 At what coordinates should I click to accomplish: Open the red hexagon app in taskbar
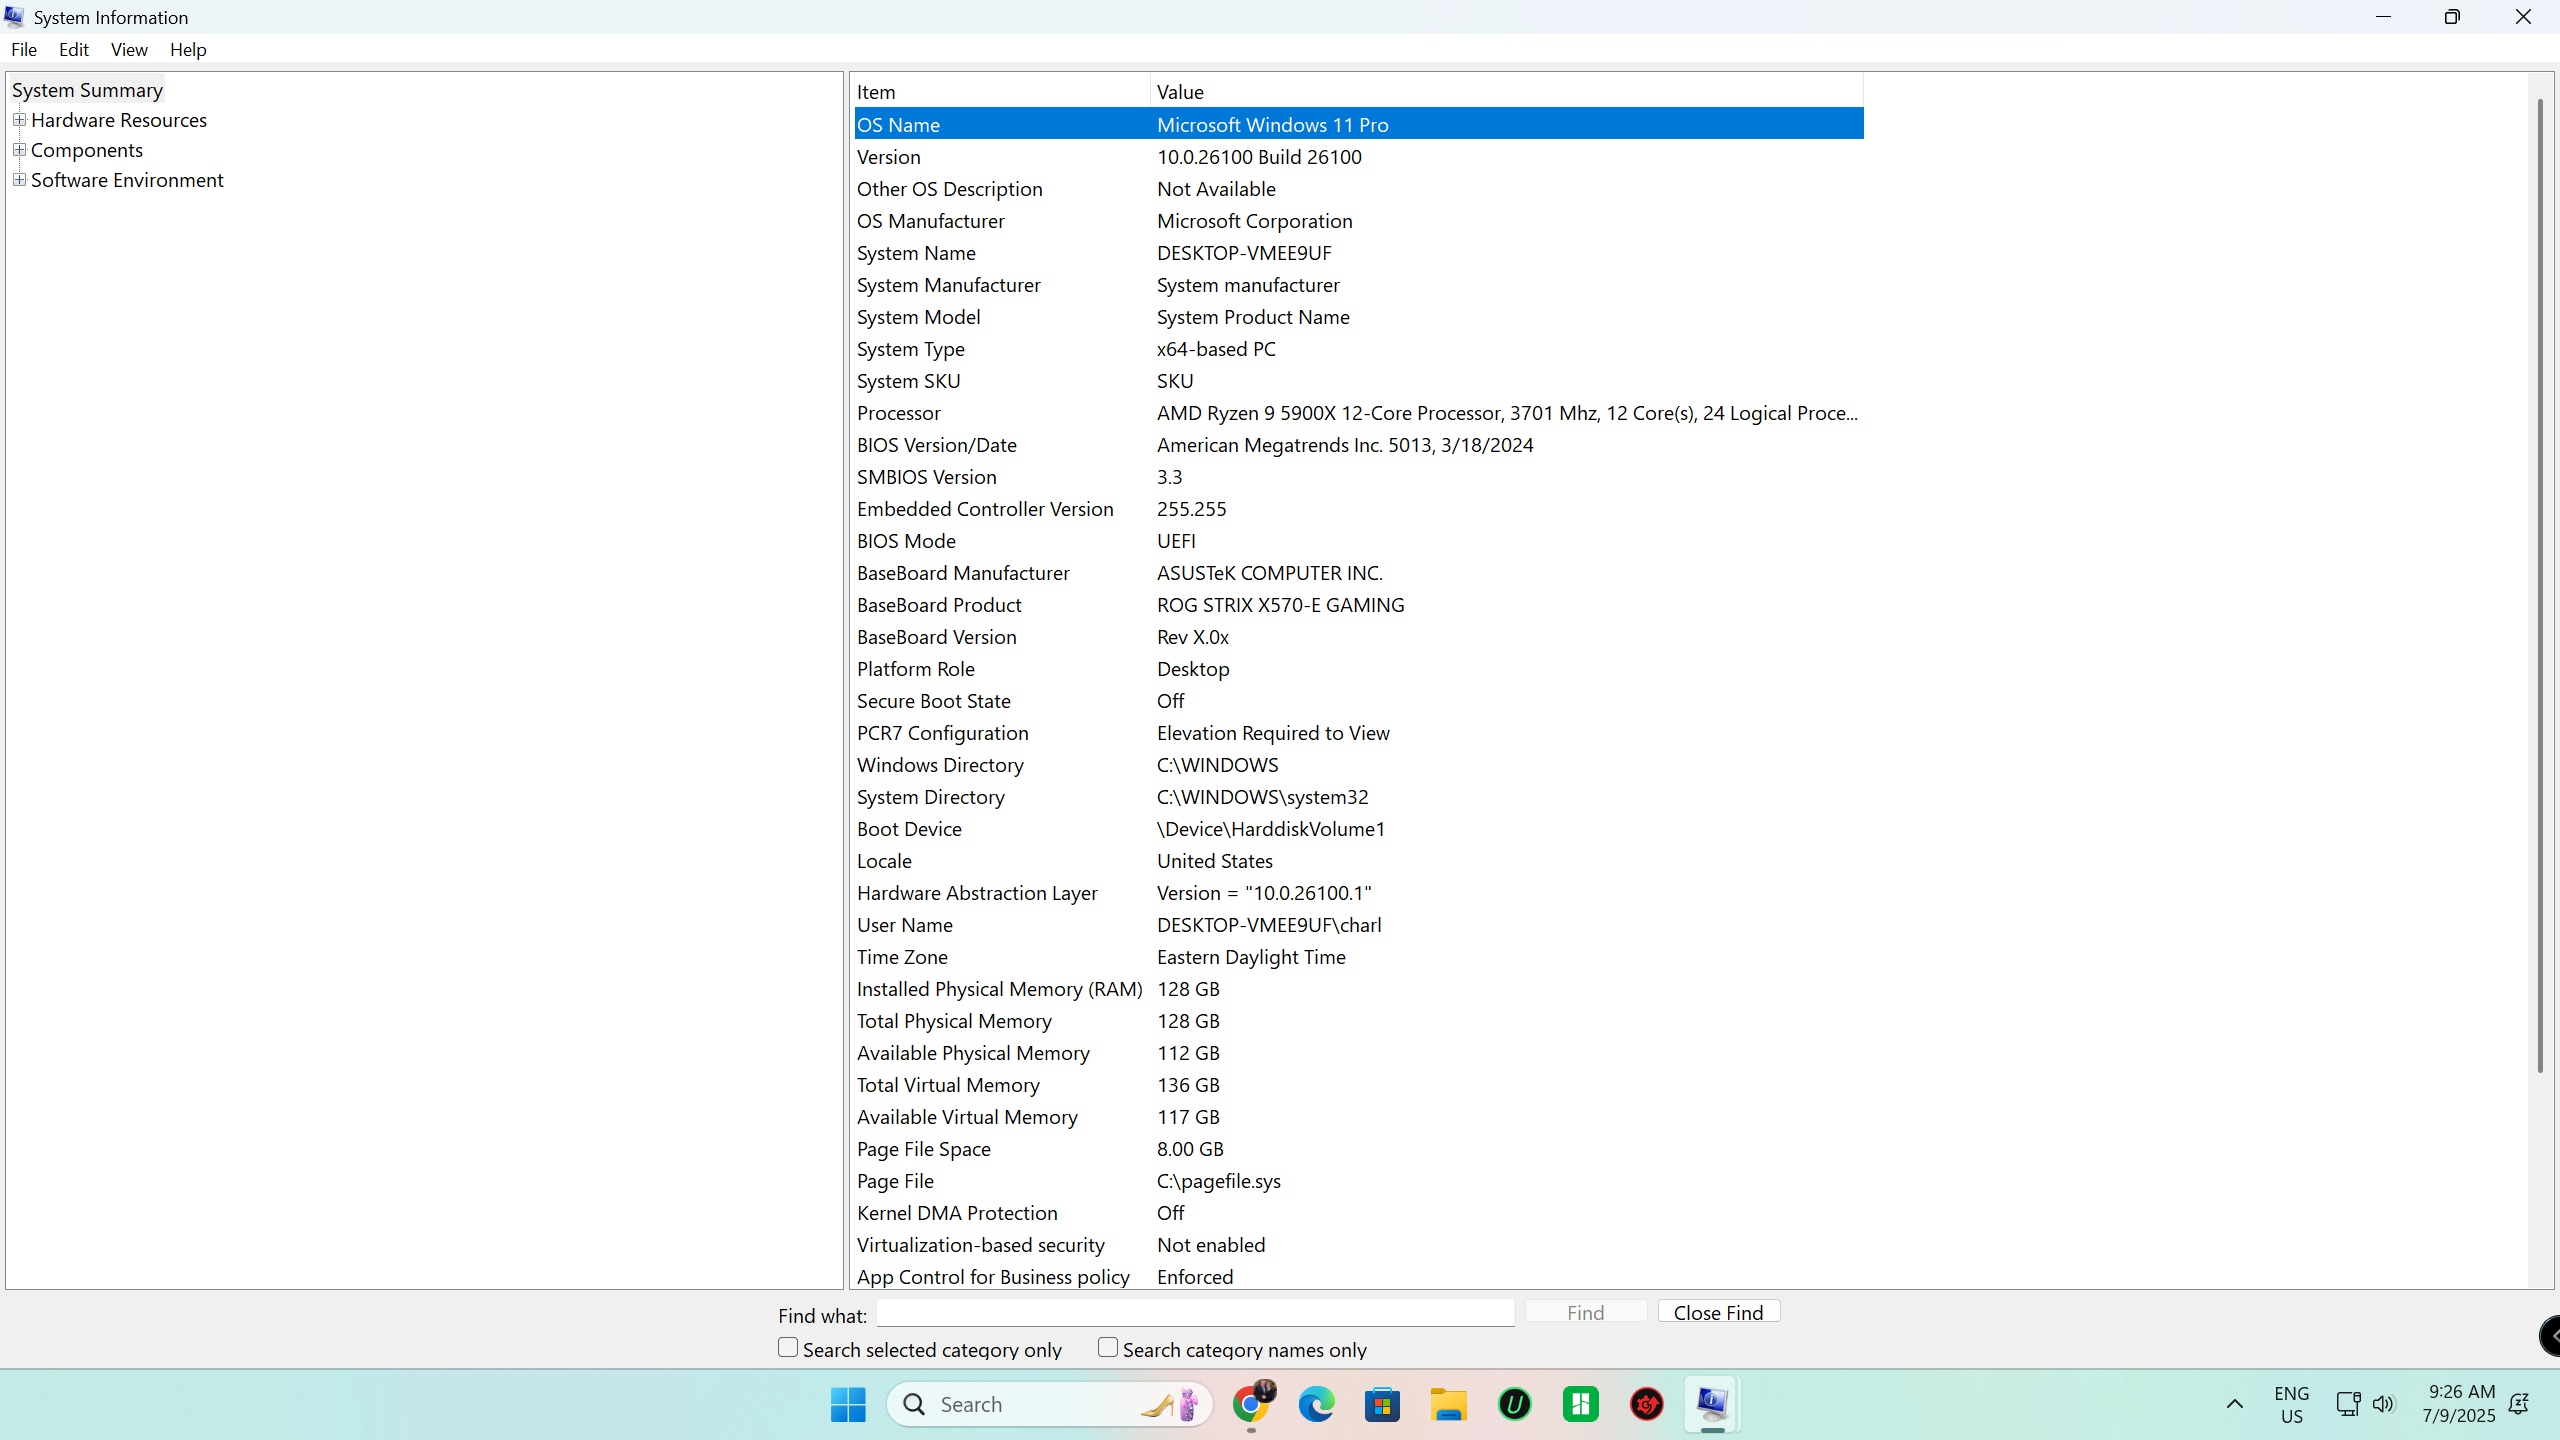[1646, 1404]
